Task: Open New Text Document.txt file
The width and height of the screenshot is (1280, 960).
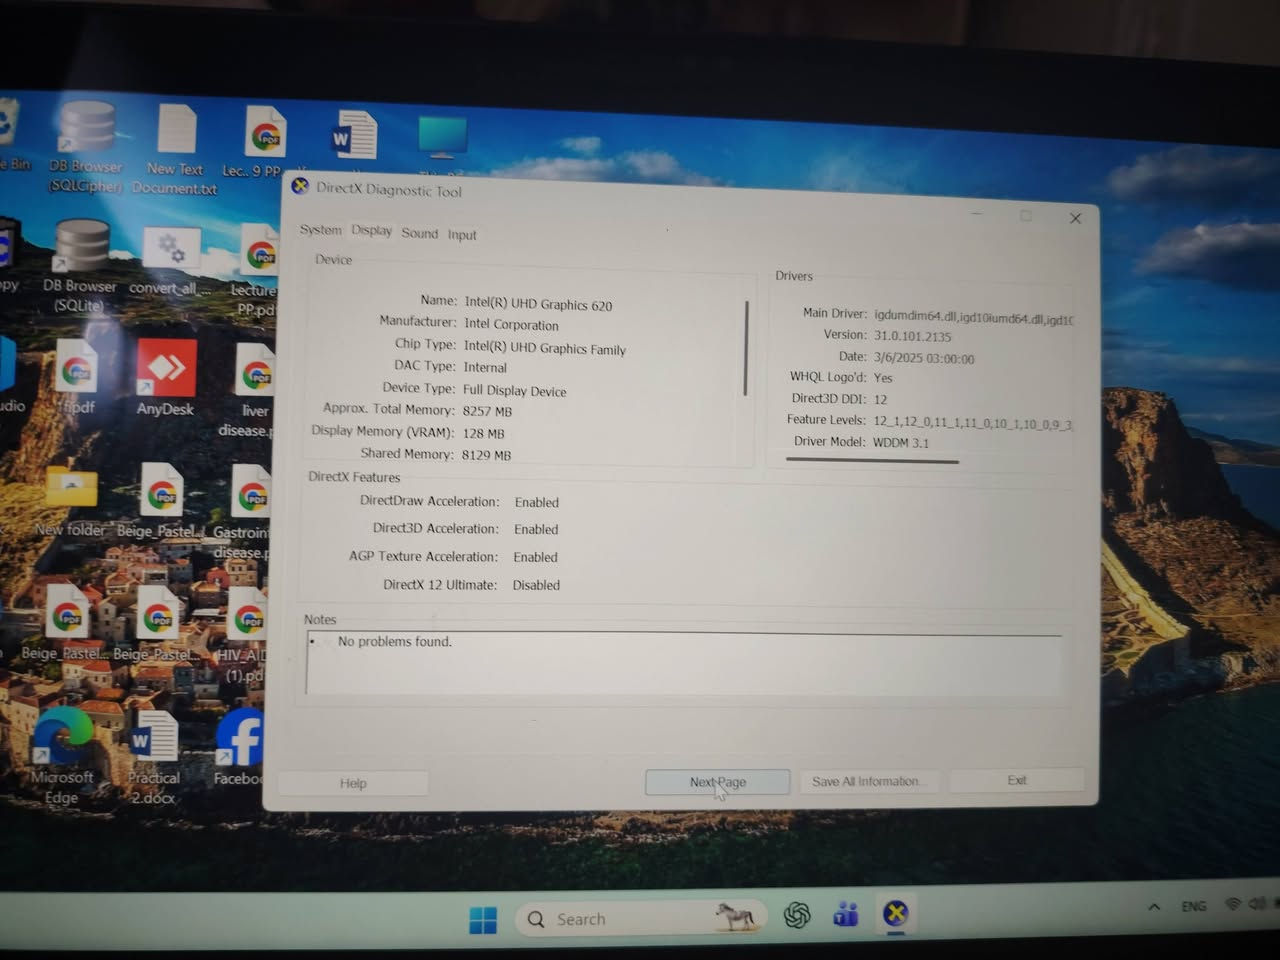Action: tap(176, 135)
